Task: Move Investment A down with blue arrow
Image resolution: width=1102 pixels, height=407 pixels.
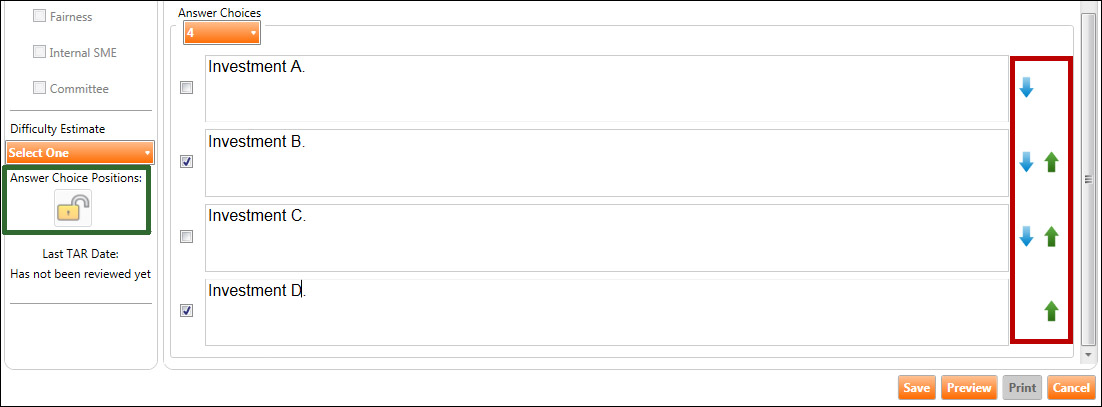Action: click(1026, 88)
